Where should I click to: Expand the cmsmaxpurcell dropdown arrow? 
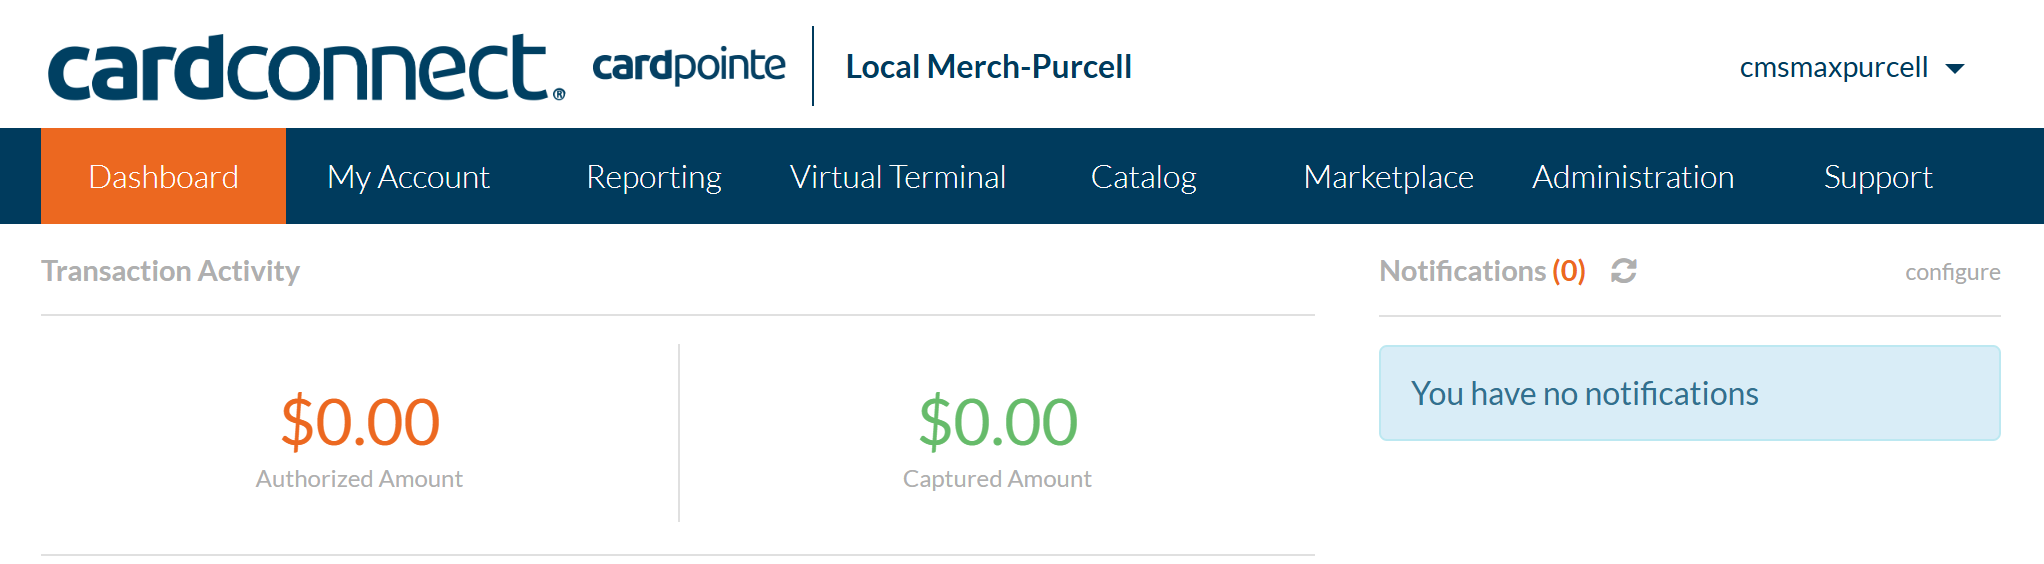(1955, 69)
